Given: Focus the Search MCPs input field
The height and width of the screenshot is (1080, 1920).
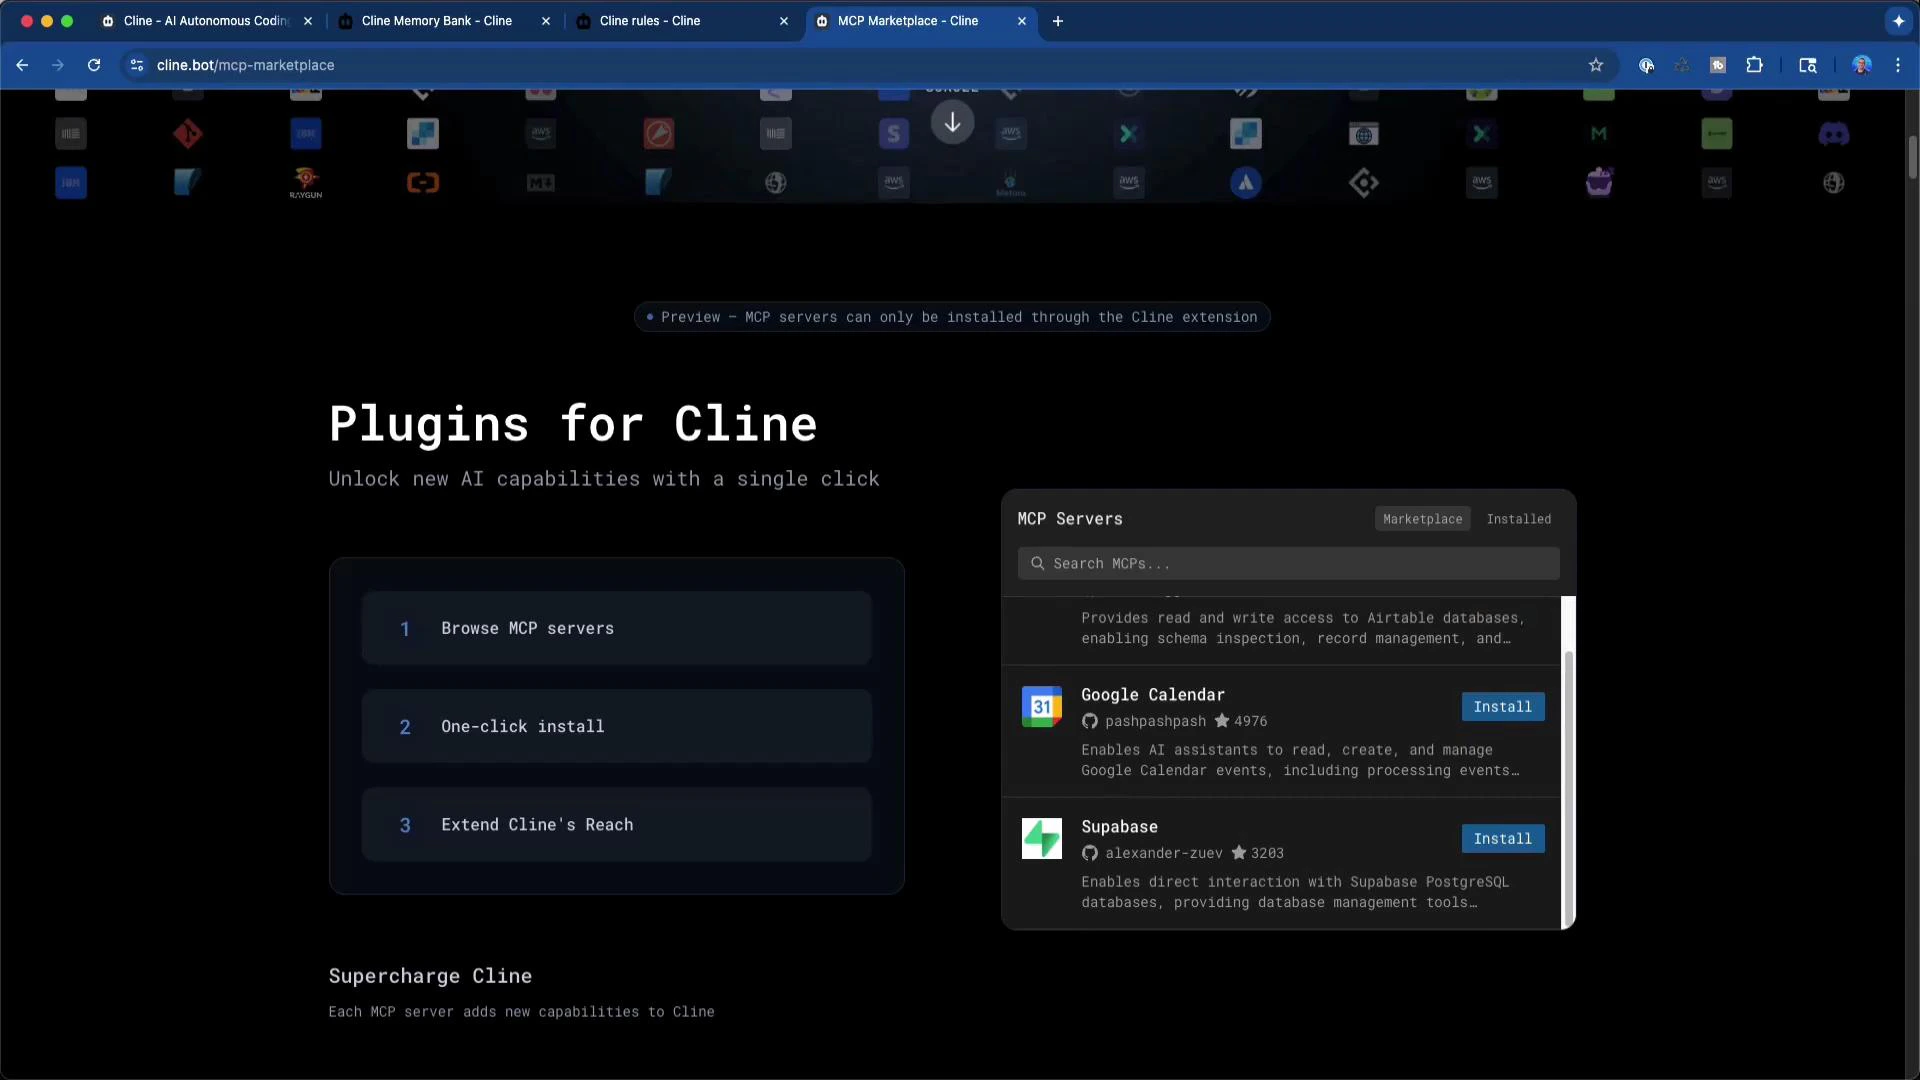Looking at the screenshot, I should coord(1288,563).
